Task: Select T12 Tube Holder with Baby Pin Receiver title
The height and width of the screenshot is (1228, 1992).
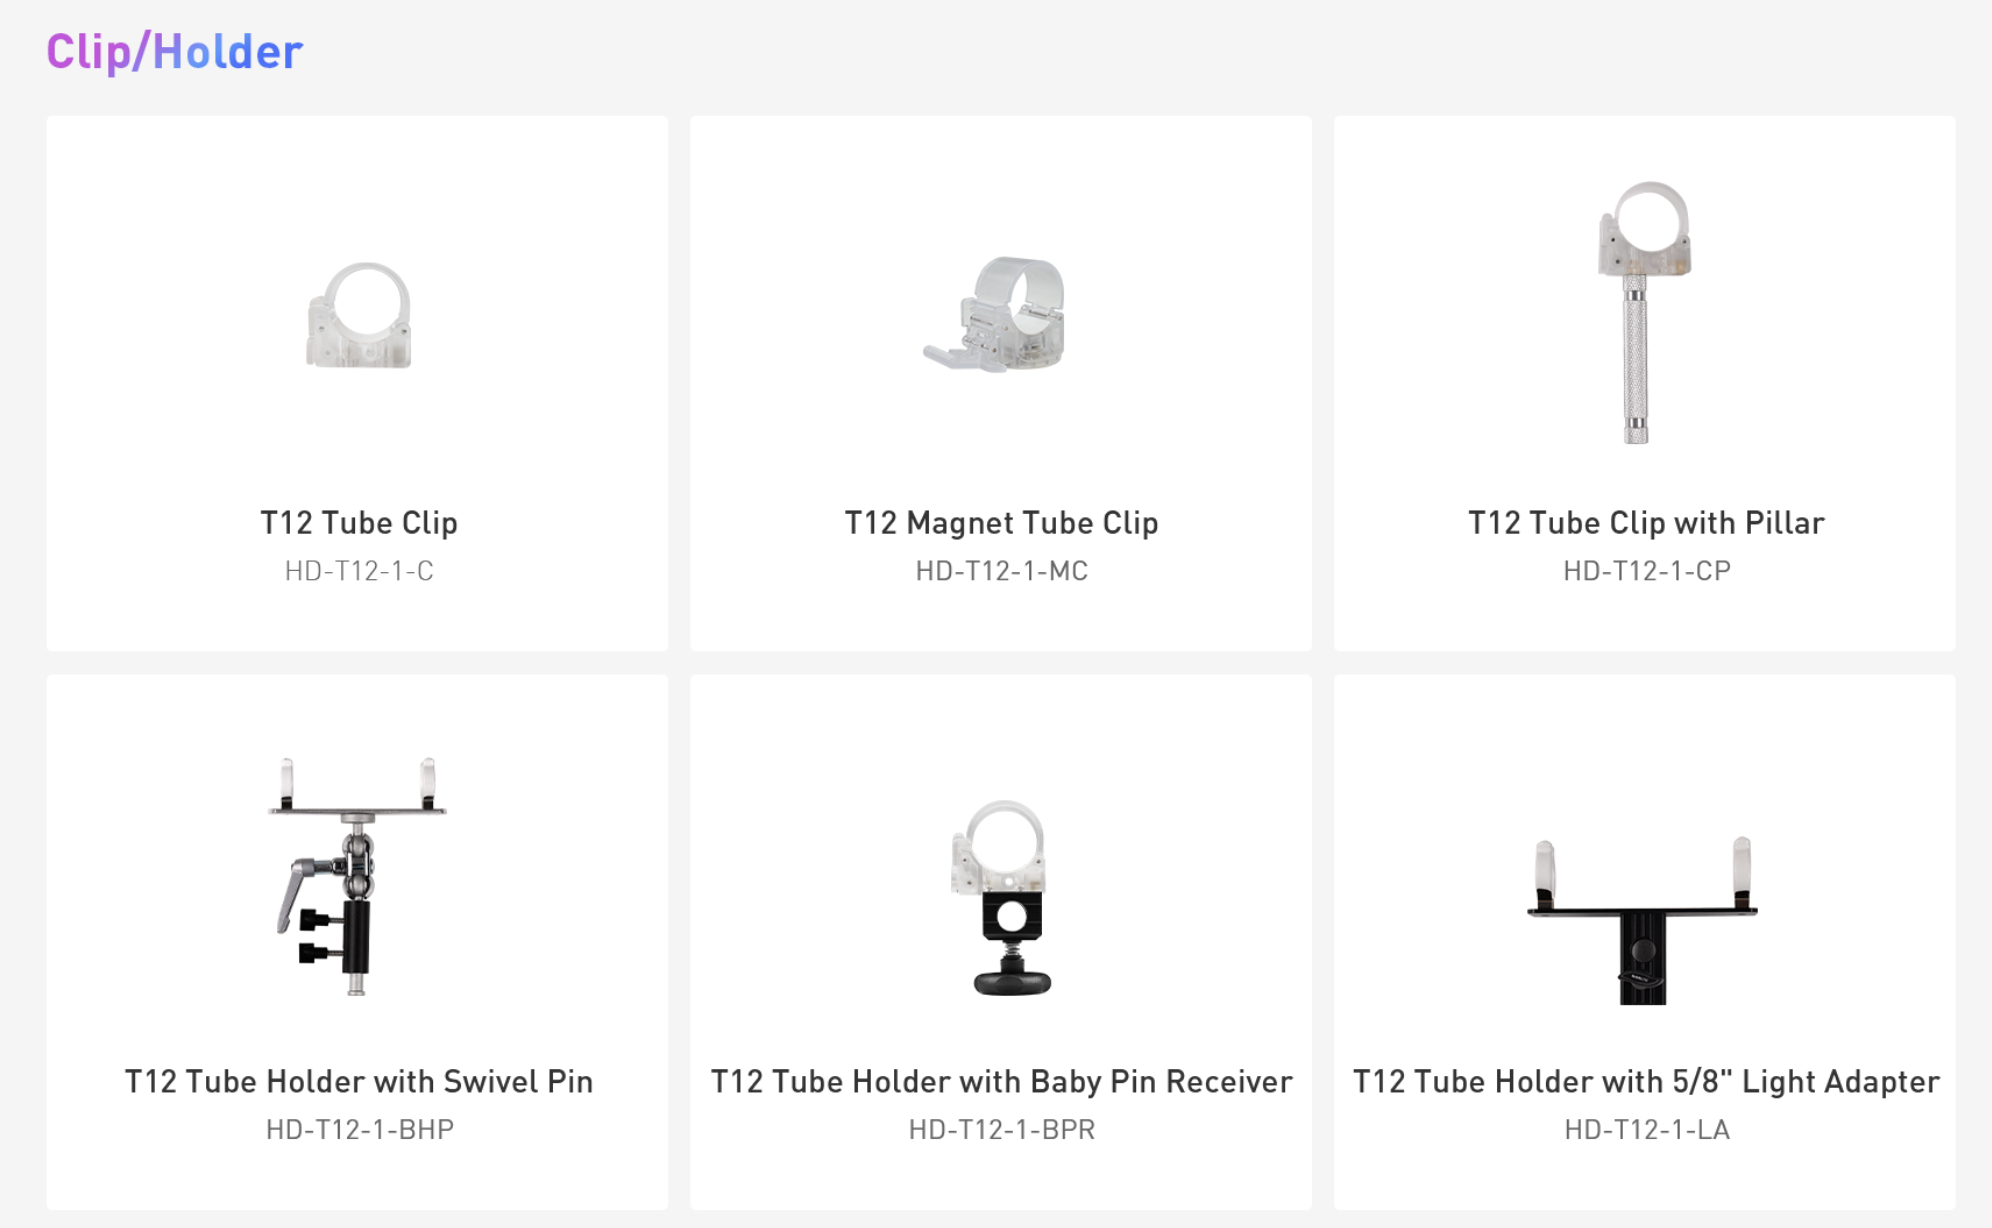Action: [1001, 1082]
